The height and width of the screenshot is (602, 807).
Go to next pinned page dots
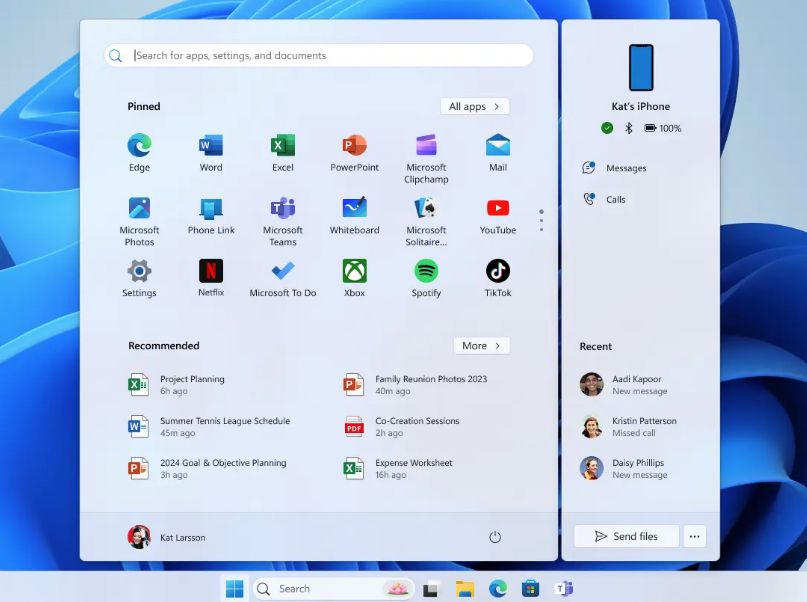pos(541,220)
